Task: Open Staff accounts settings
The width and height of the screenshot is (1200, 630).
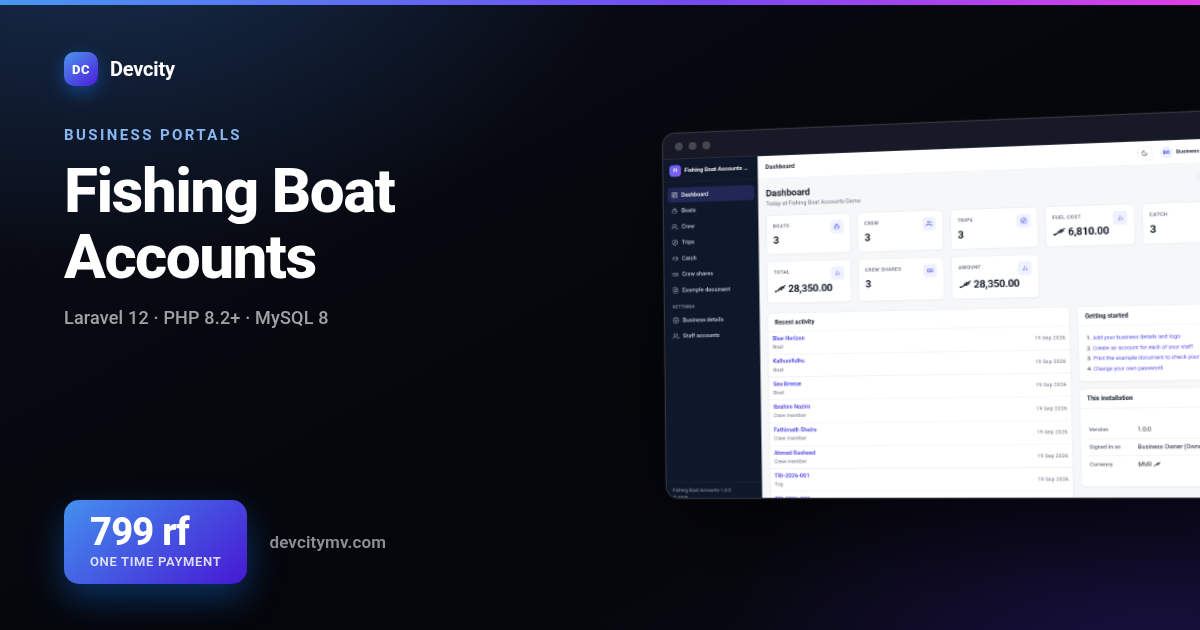Action: tap(711, 335)
